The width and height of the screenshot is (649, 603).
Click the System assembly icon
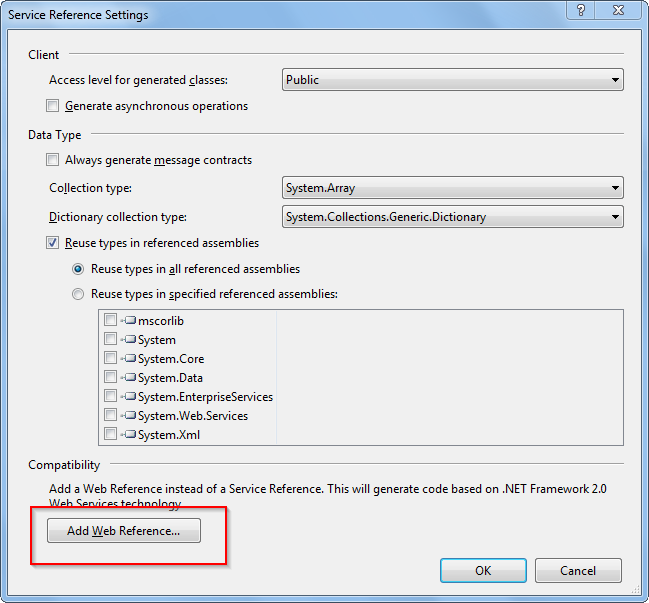[x=129, y=339]
